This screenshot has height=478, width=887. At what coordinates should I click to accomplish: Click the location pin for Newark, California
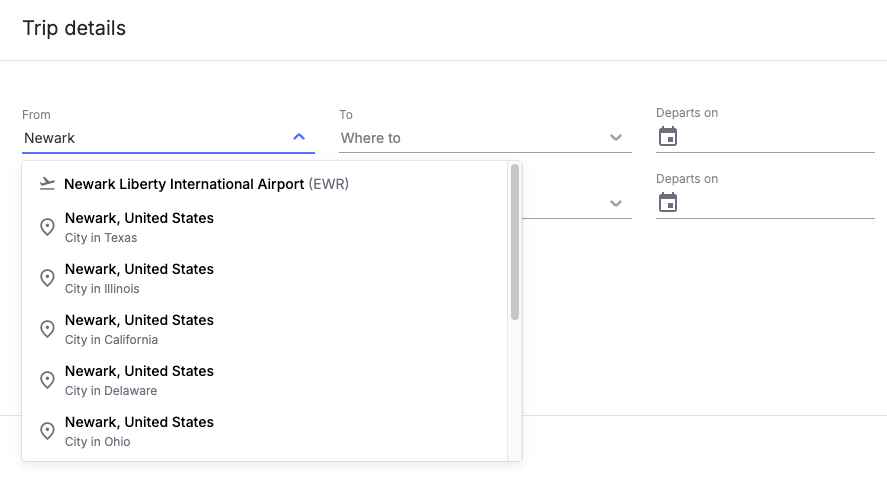point(47,329)
